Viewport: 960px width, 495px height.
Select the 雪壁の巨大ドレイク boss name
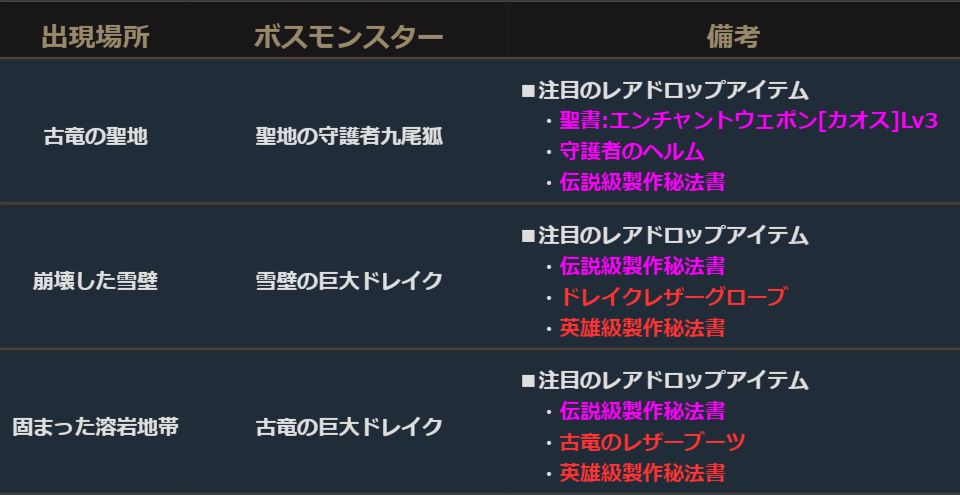point(348,282)
